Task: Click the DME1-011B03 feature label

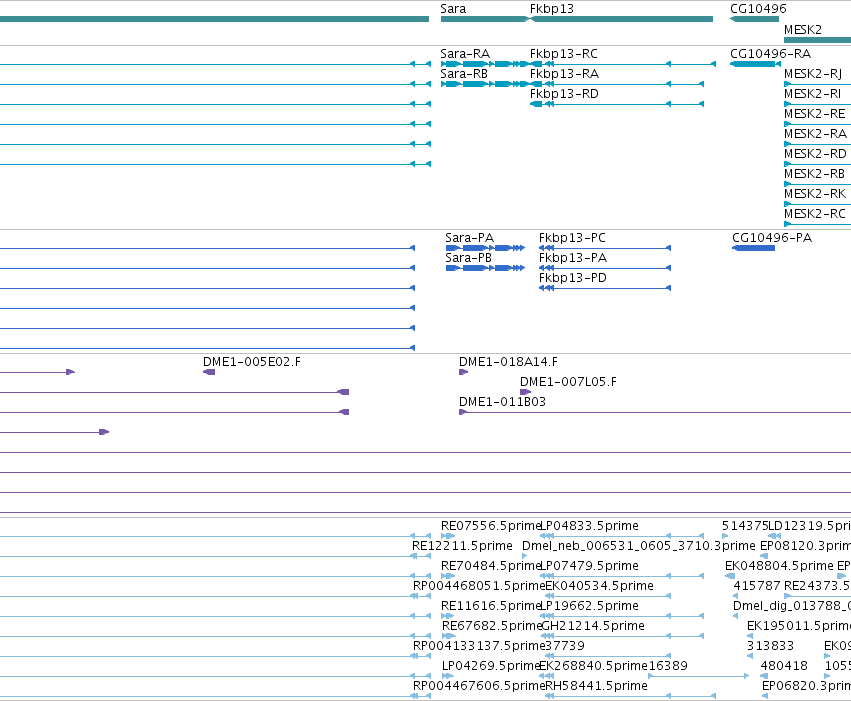Action: 502,402
